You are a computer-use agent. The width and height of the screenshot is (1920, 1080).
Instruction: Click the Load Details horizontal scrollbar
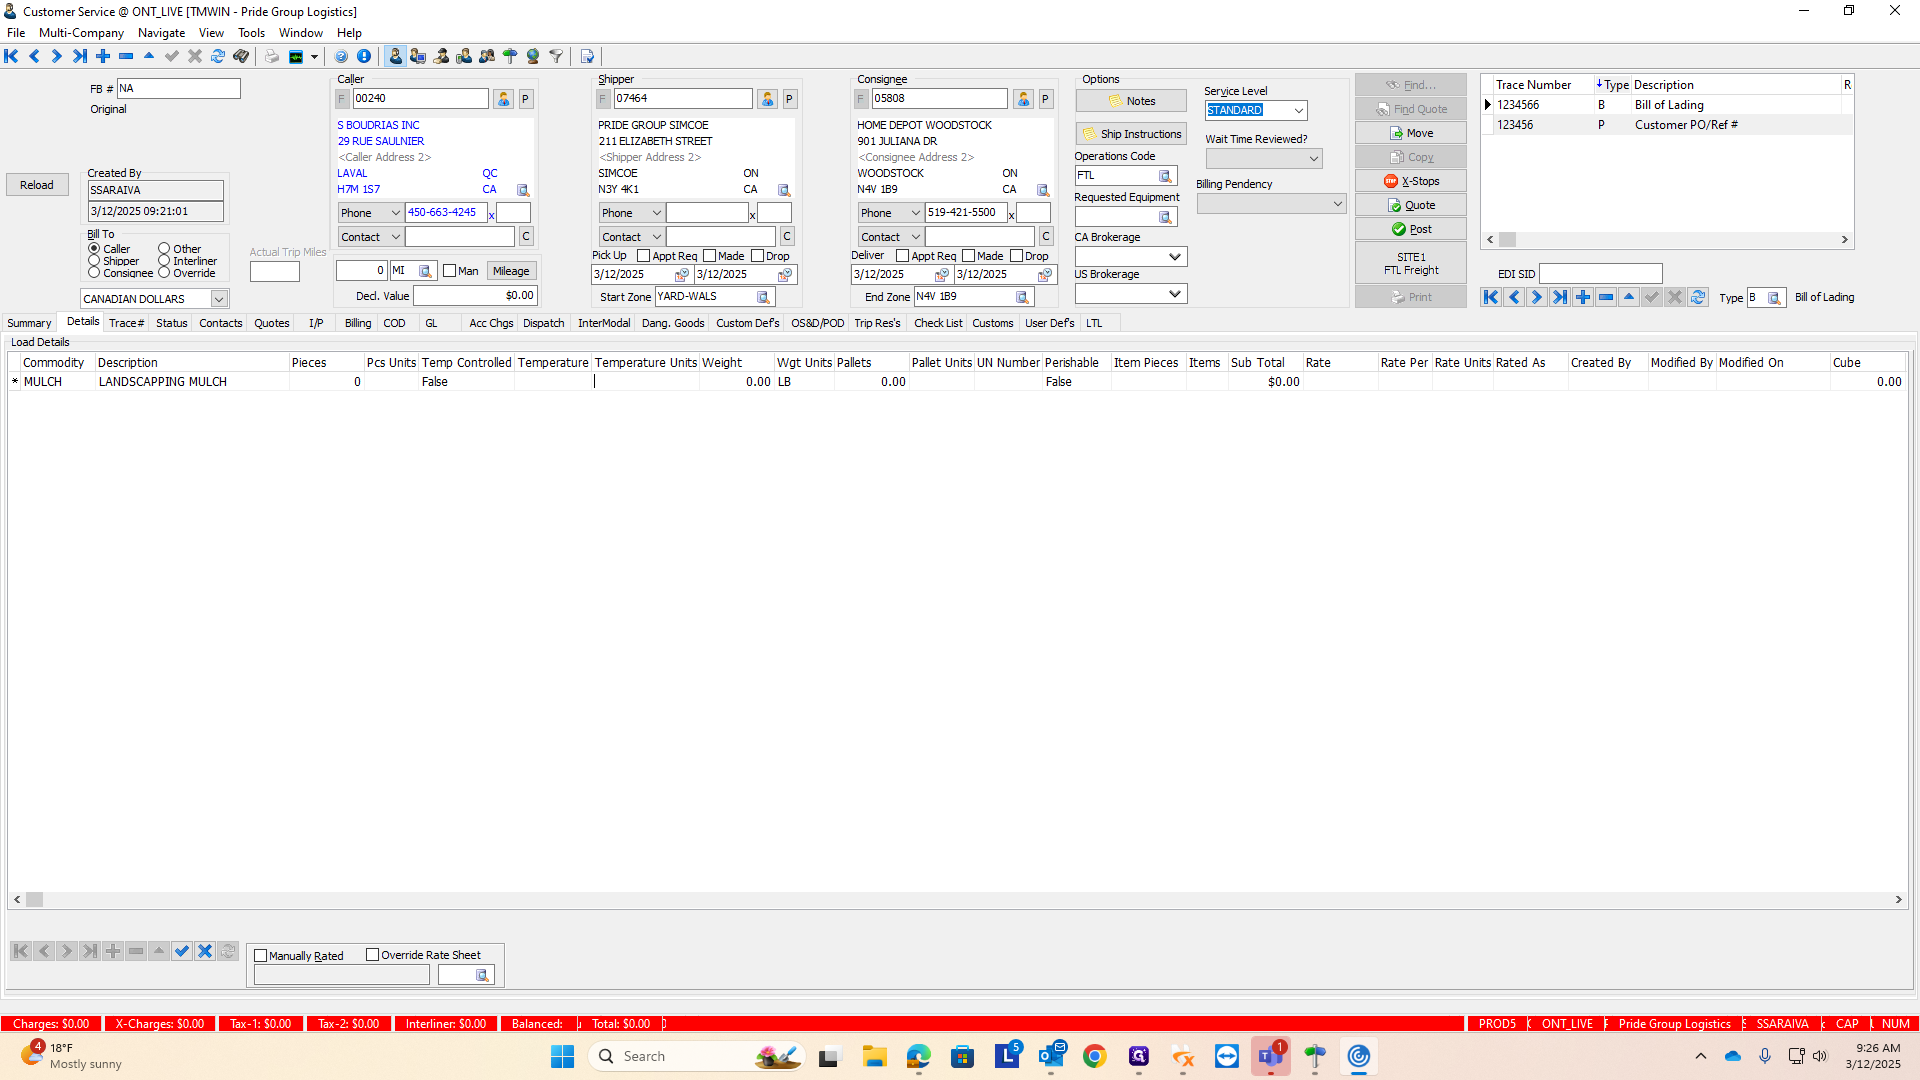(960, 899)
